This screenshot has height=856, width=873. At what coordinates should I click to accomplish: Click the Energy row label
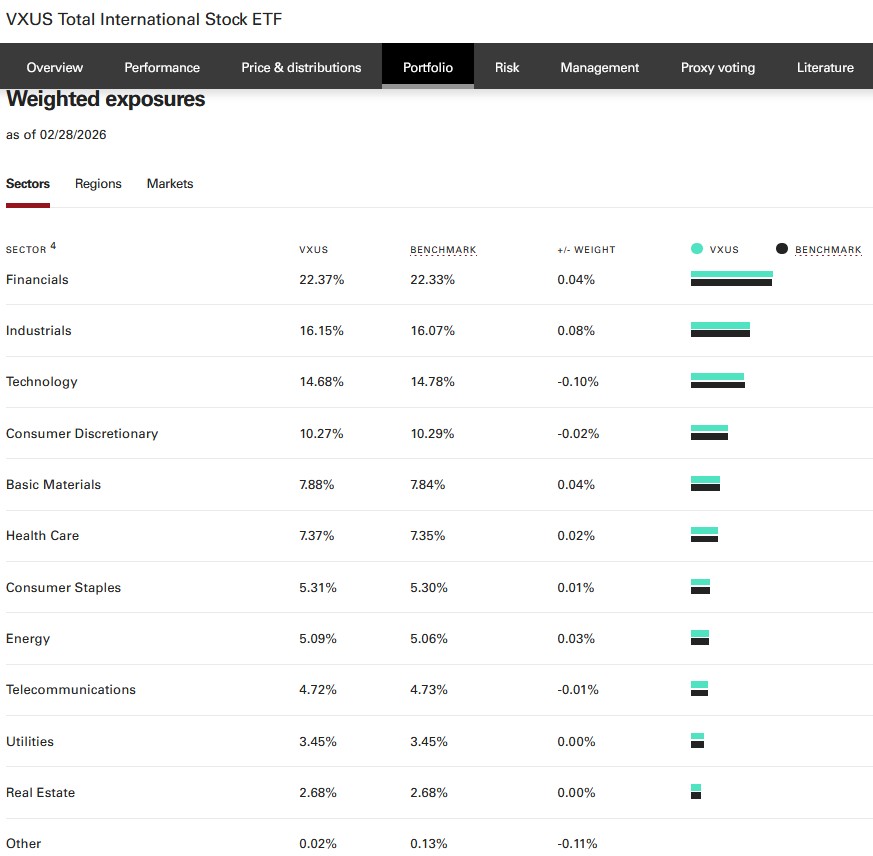pyautogui.click(x=28, y=639)
